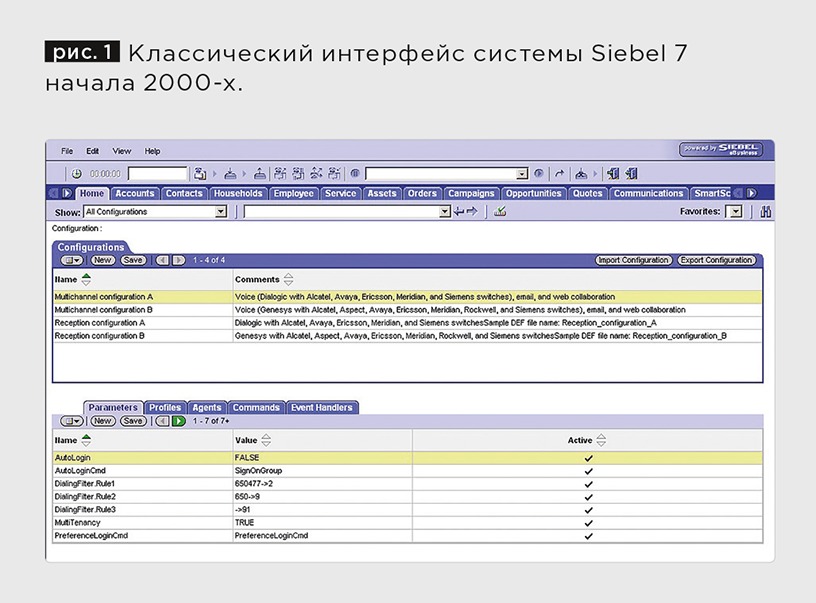Click the Initiate Work Item phone icon
Viewport: 816px width, 603px height.
pos(200,174)
